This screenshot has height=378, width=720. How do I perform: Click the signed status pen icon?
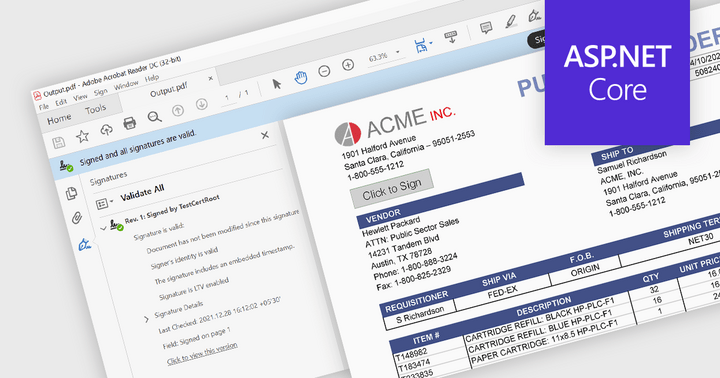pos(66,166)
